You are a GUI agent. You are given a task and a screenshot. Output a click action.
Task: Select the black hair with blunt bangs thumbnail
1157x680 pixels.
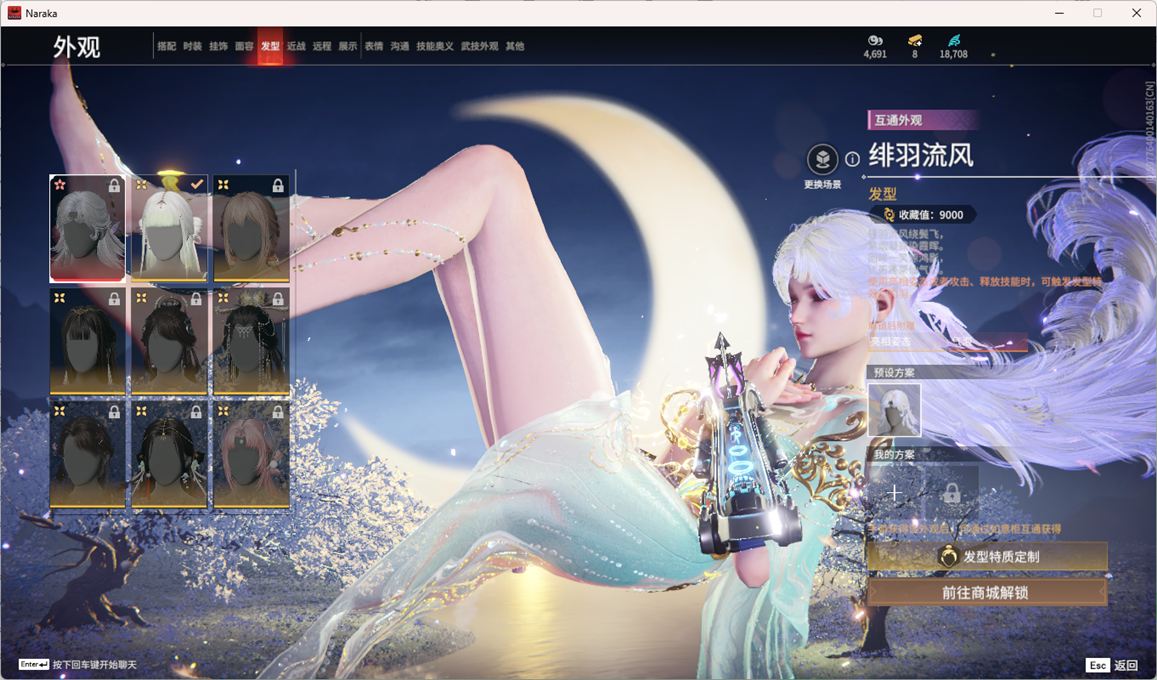click(87, 341)
